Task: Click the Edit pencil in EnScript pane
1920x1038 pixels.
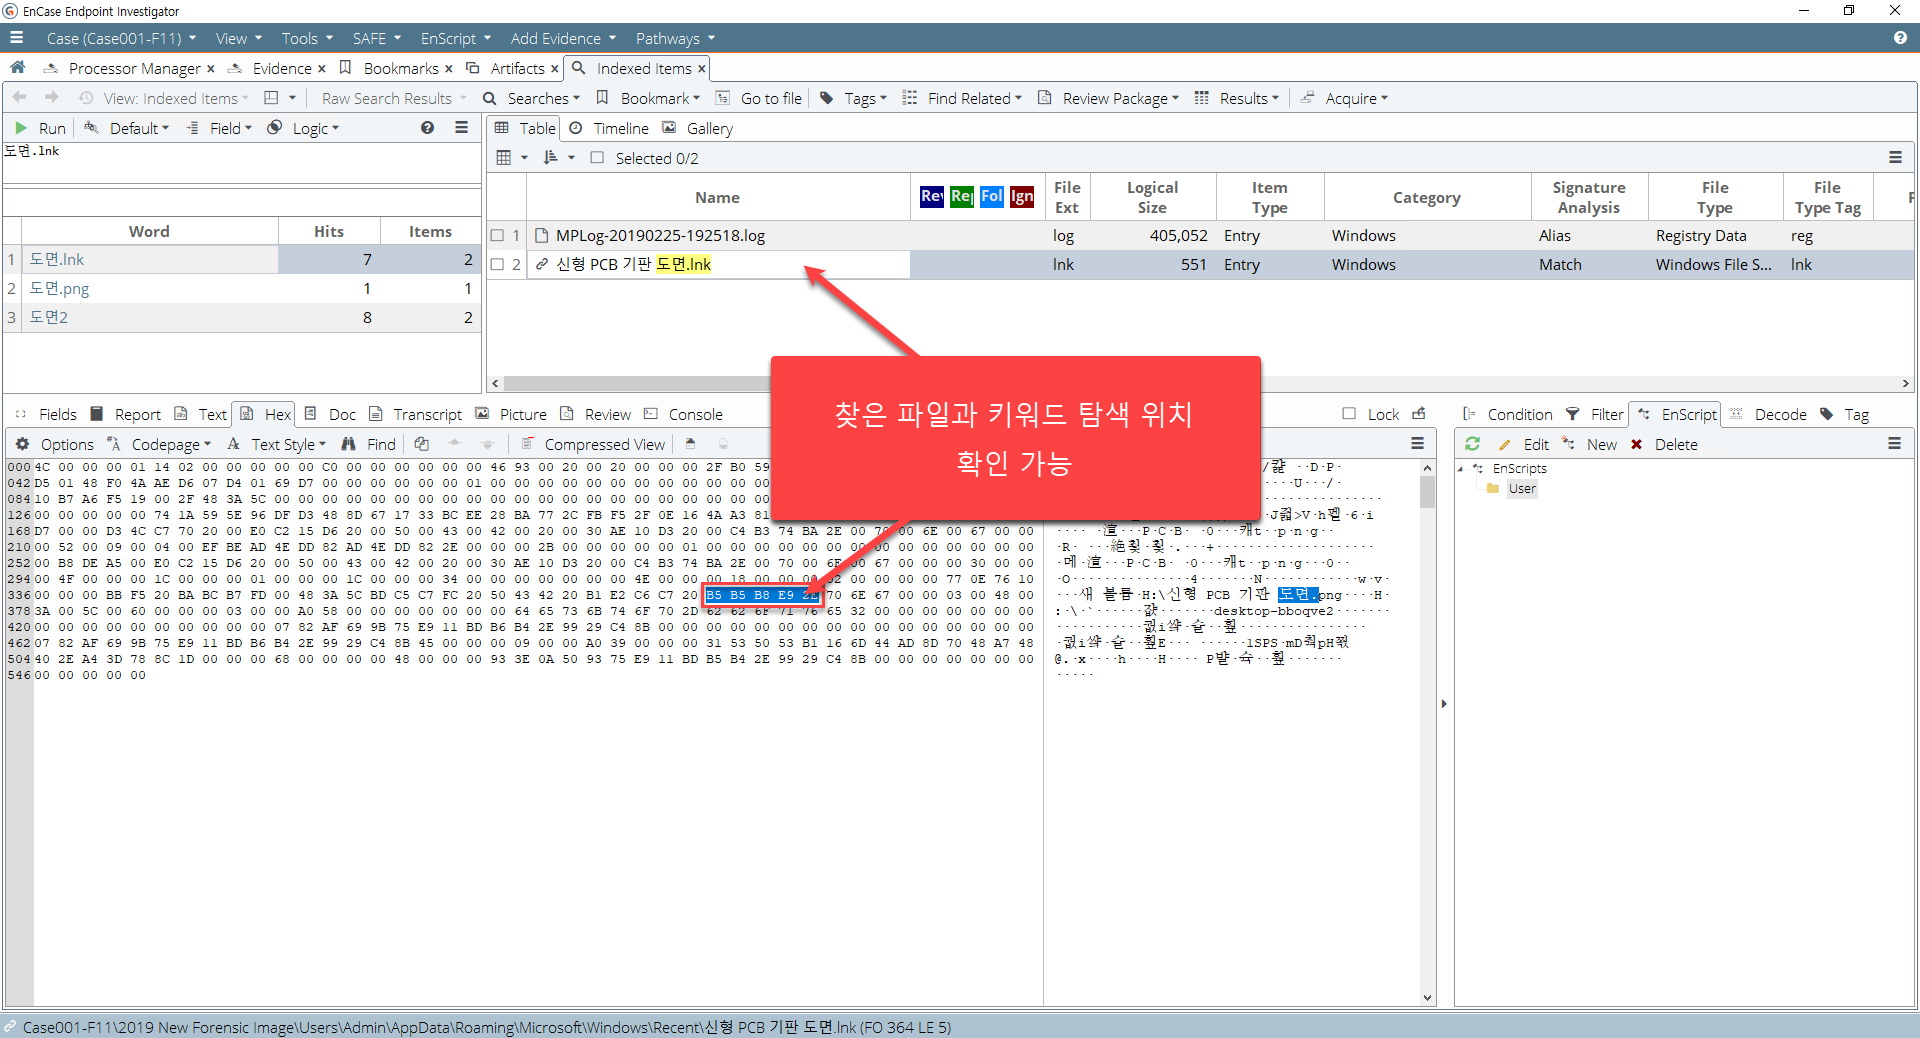Action: tap(1505, 444)
